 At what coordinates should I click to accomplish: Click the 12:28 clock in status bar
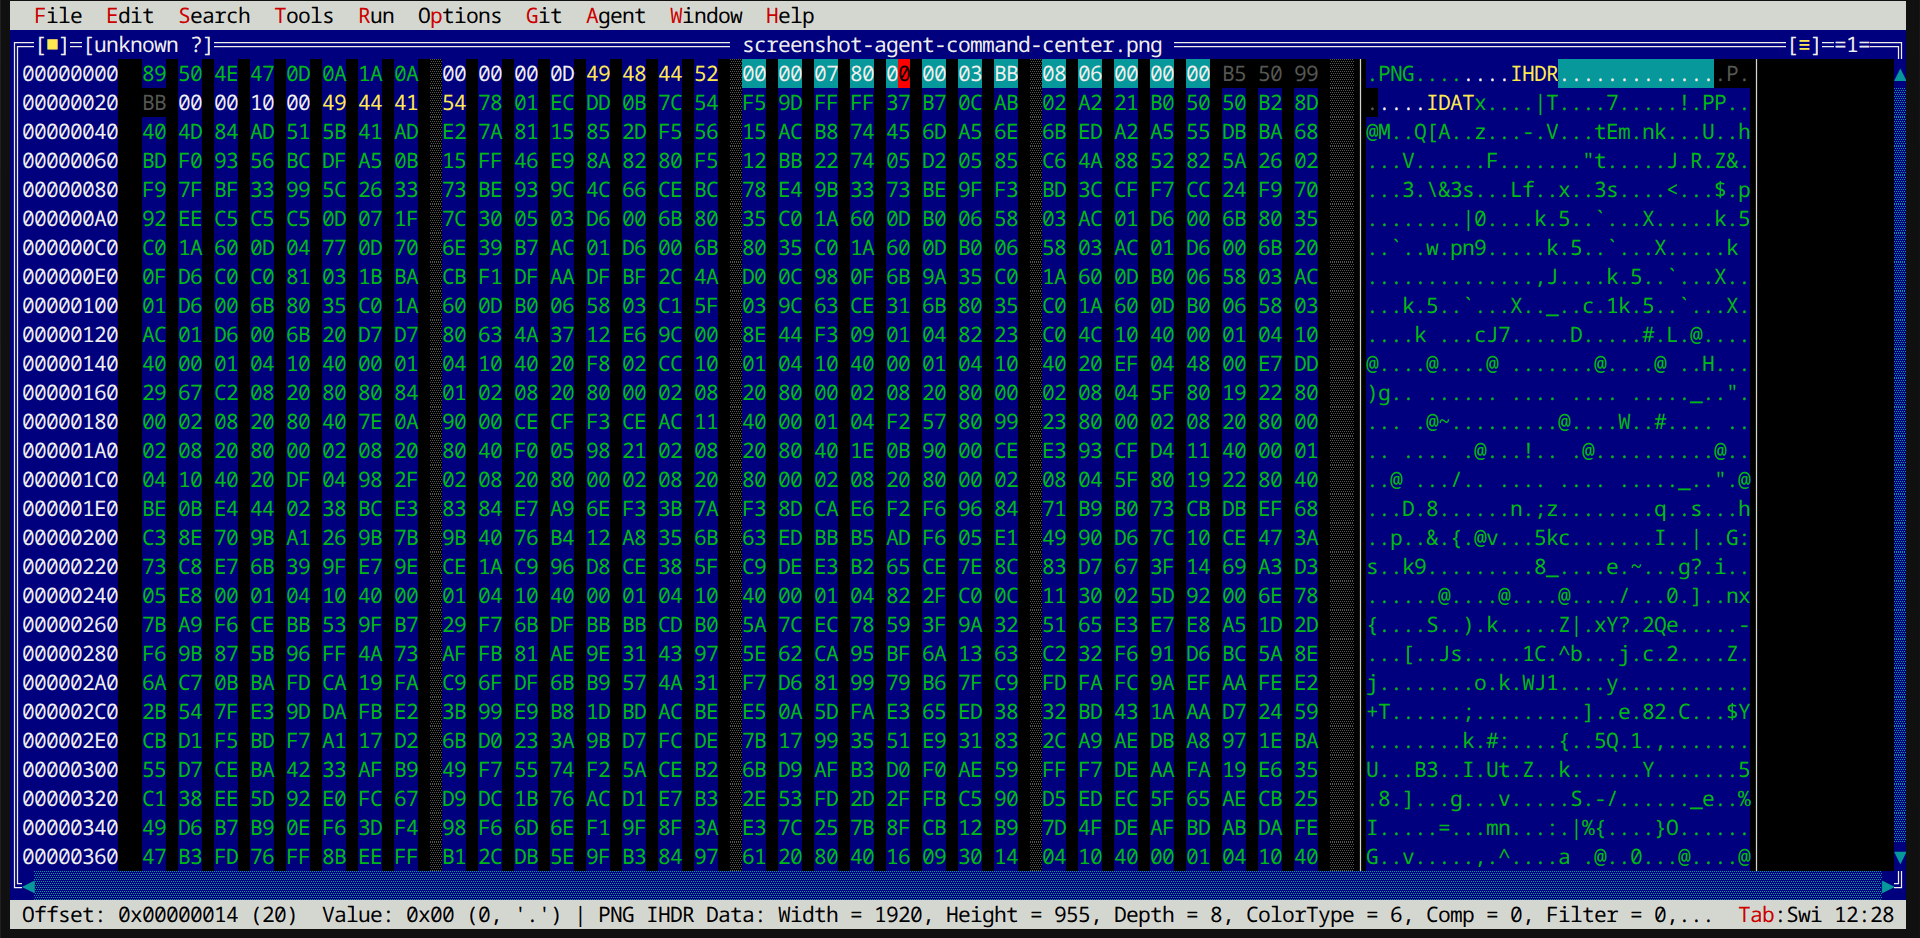pyautogui.click(x=1864, y=915)
